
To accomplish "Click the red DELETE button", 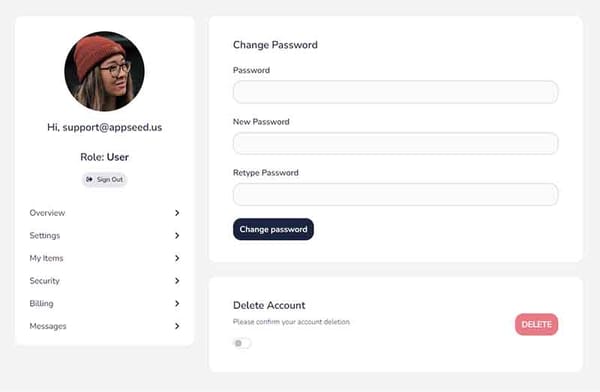I will pos(536,324).
